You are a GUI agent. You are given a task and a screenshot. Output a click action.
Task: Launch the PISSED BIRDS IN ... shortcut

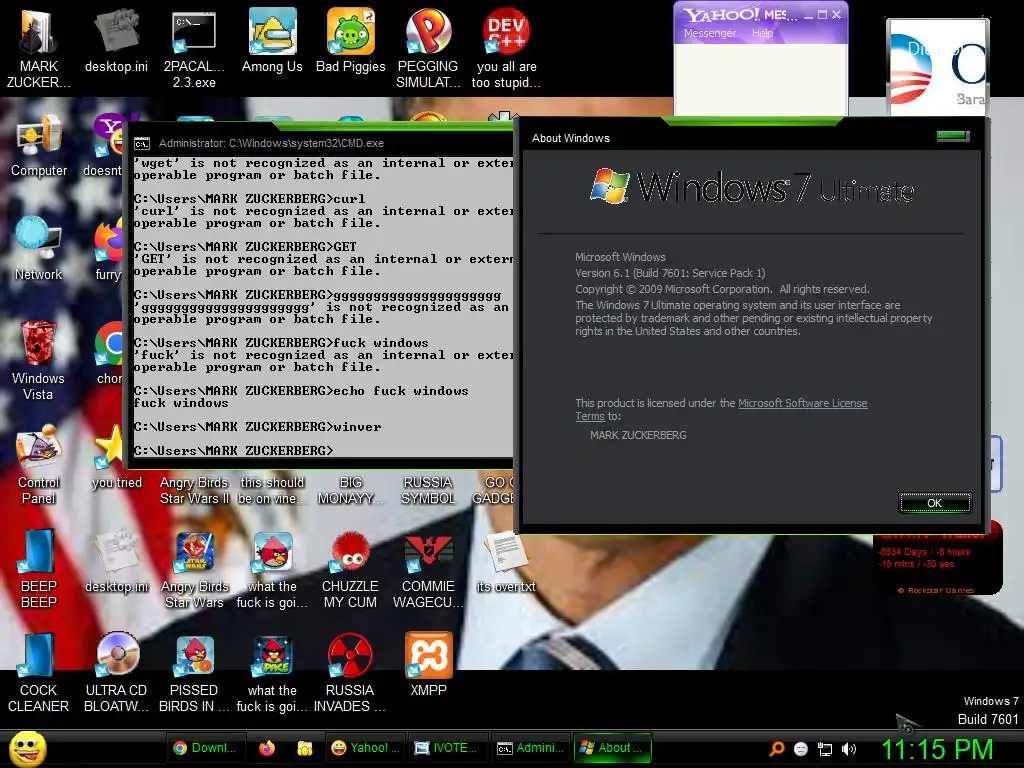point(194,673)
